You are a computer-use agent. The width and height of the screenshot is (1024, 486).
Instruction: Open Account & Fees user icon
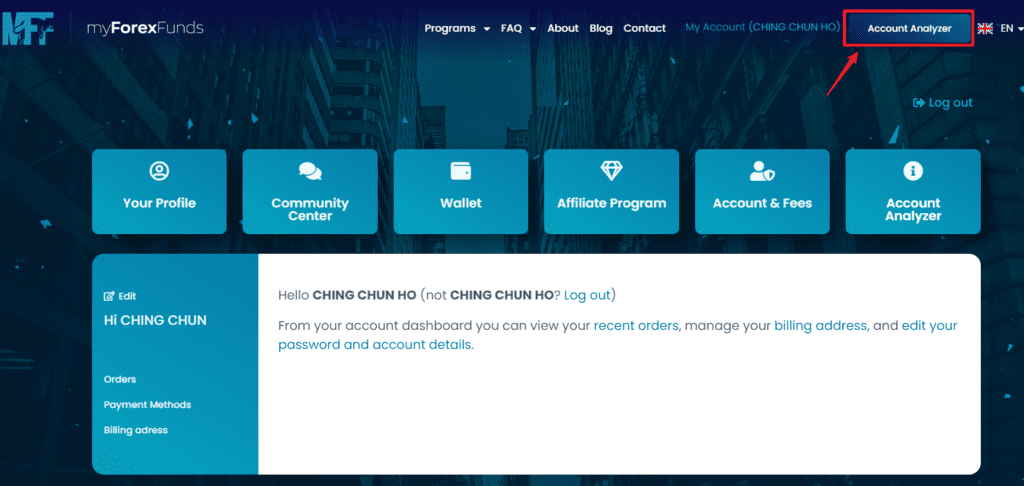click(762, 172)
